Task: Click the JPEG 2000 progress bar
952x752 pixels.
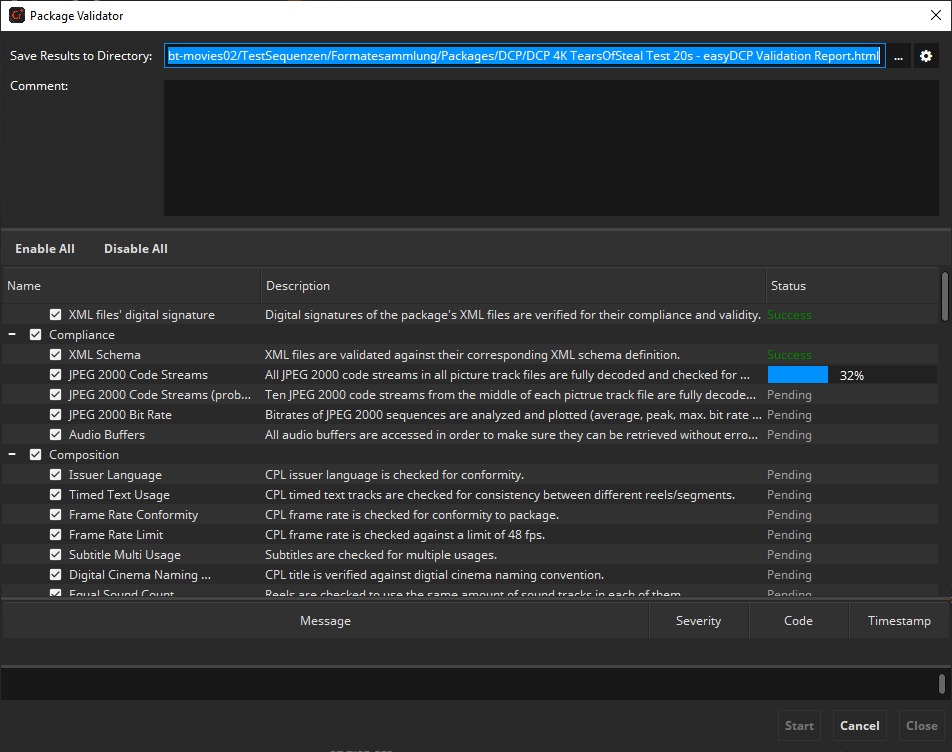Action: point(798,375)
